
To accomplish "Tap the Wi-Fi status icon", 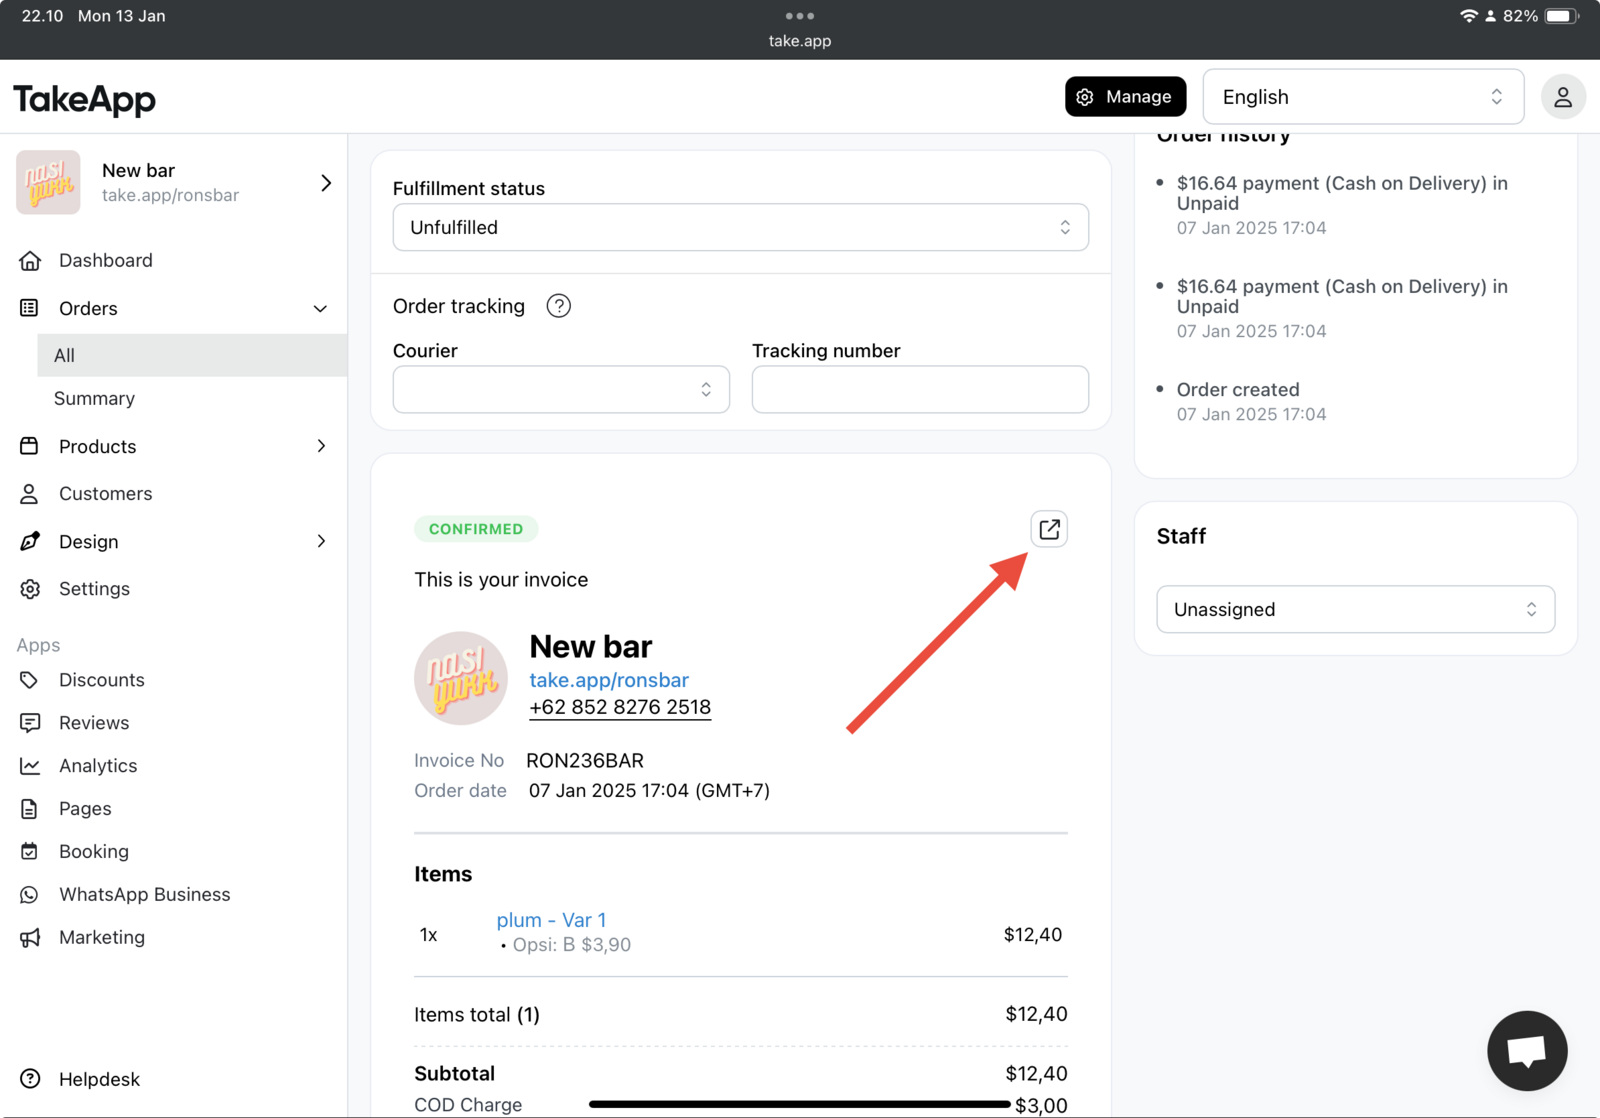I will tap(1468, 16).
